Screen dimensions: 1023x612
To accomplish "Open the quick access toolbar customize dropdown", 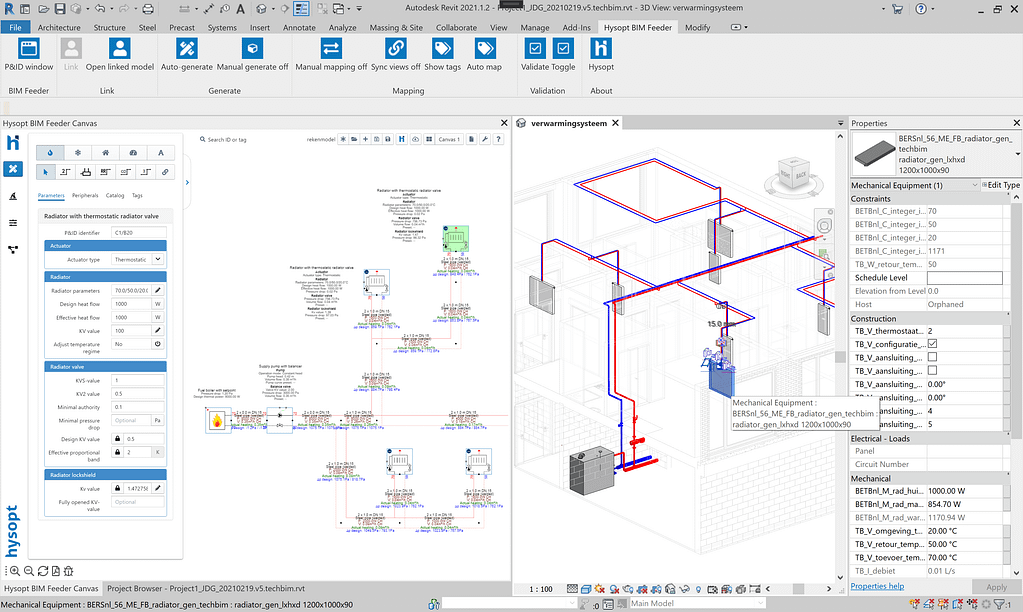I will point(359,8).
